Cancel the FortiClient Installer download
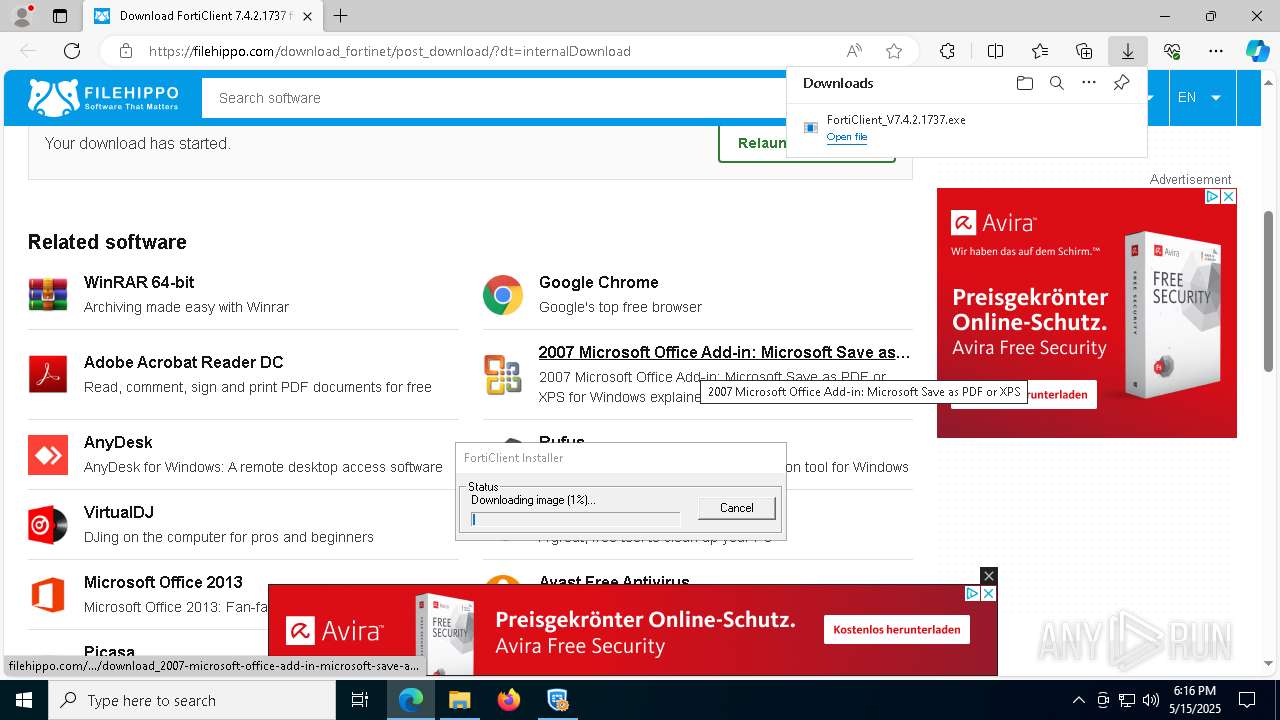1280x720 pixels. point(737,508)
